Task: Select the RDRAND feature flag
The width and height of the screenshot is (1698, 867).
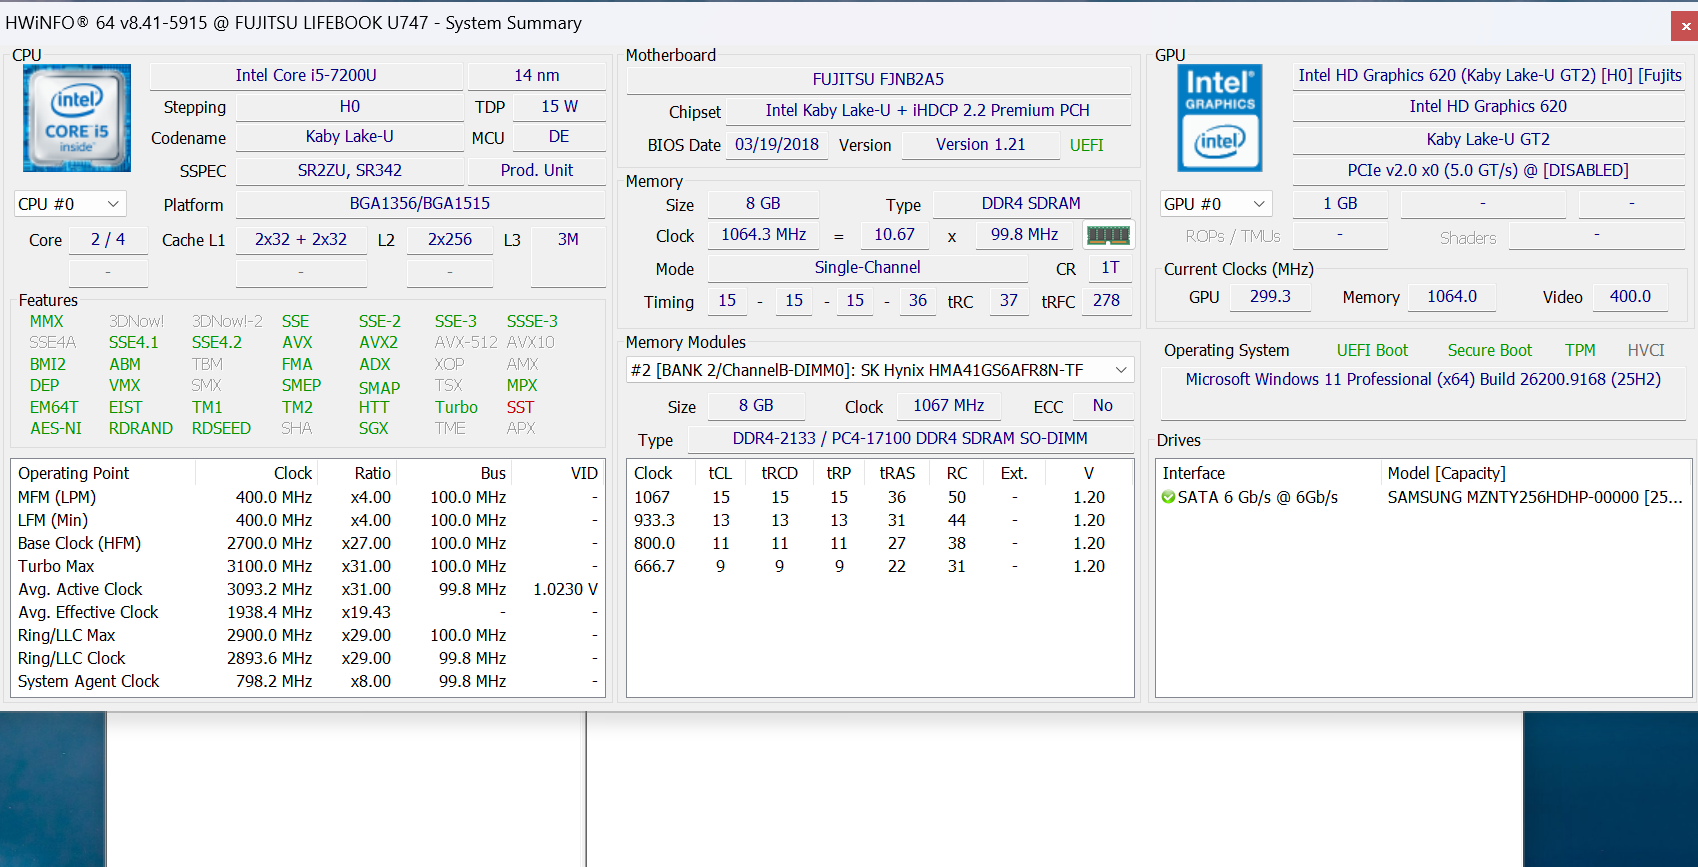Action: tap(141, 428)
